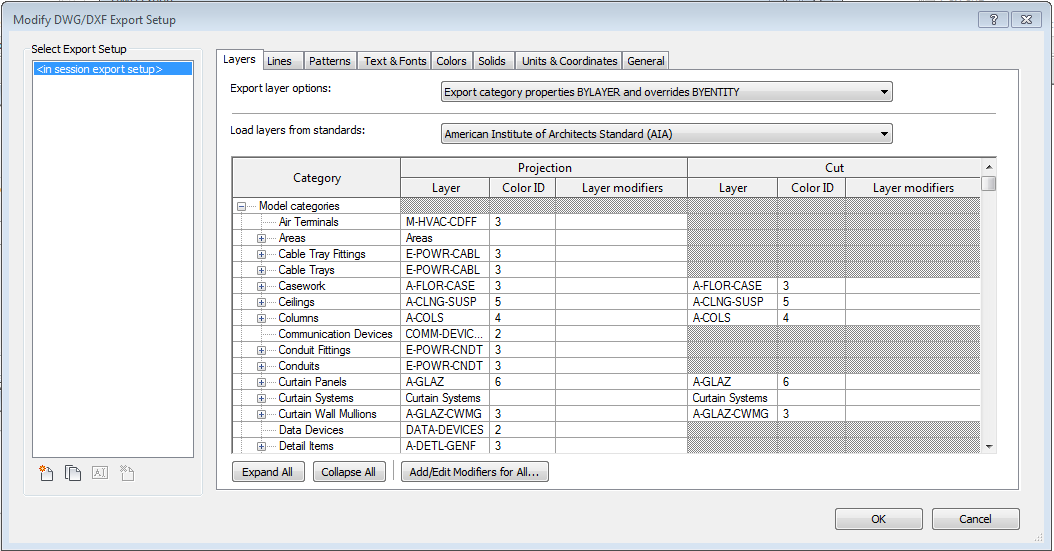The image size is (1054, 551).
Task: Expand the Curtain Panels category
Action: (261, 383)
